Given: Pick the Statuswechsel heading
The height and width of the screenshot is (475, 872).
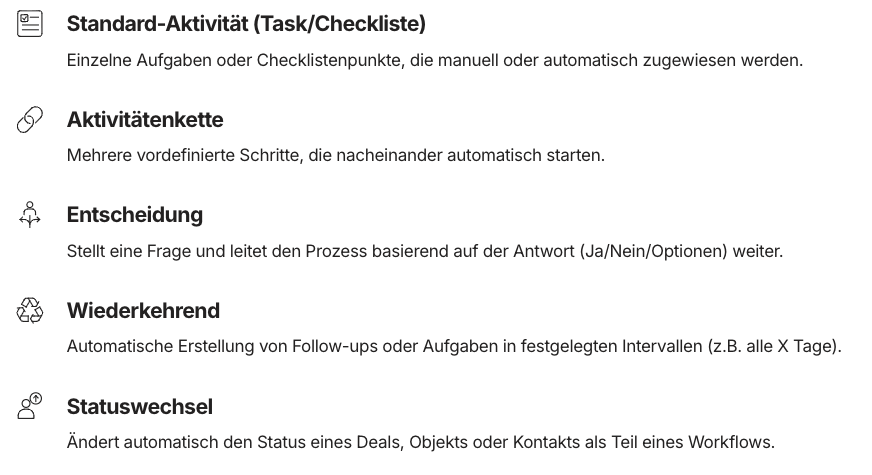Looking at the screenshot, I should tap(139, 407).
